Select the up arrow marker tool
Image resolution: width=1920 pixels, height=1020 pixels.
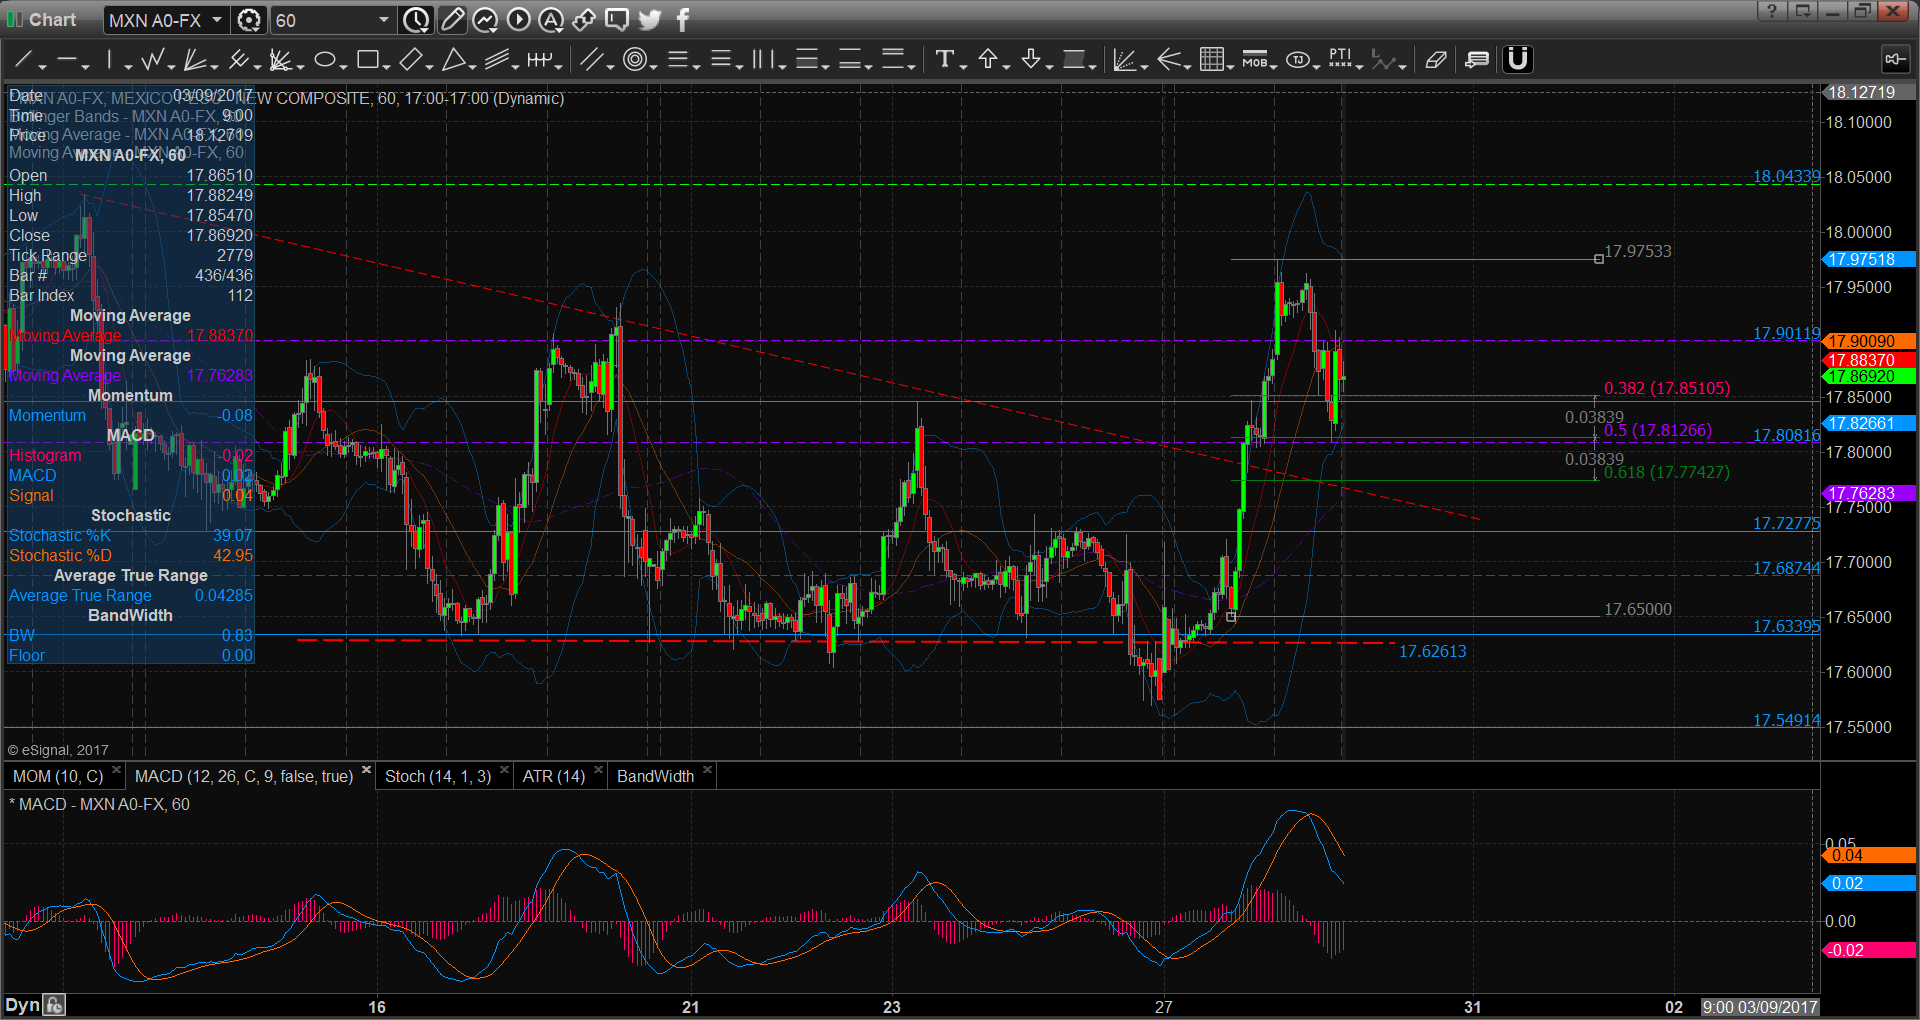point(988,60)
